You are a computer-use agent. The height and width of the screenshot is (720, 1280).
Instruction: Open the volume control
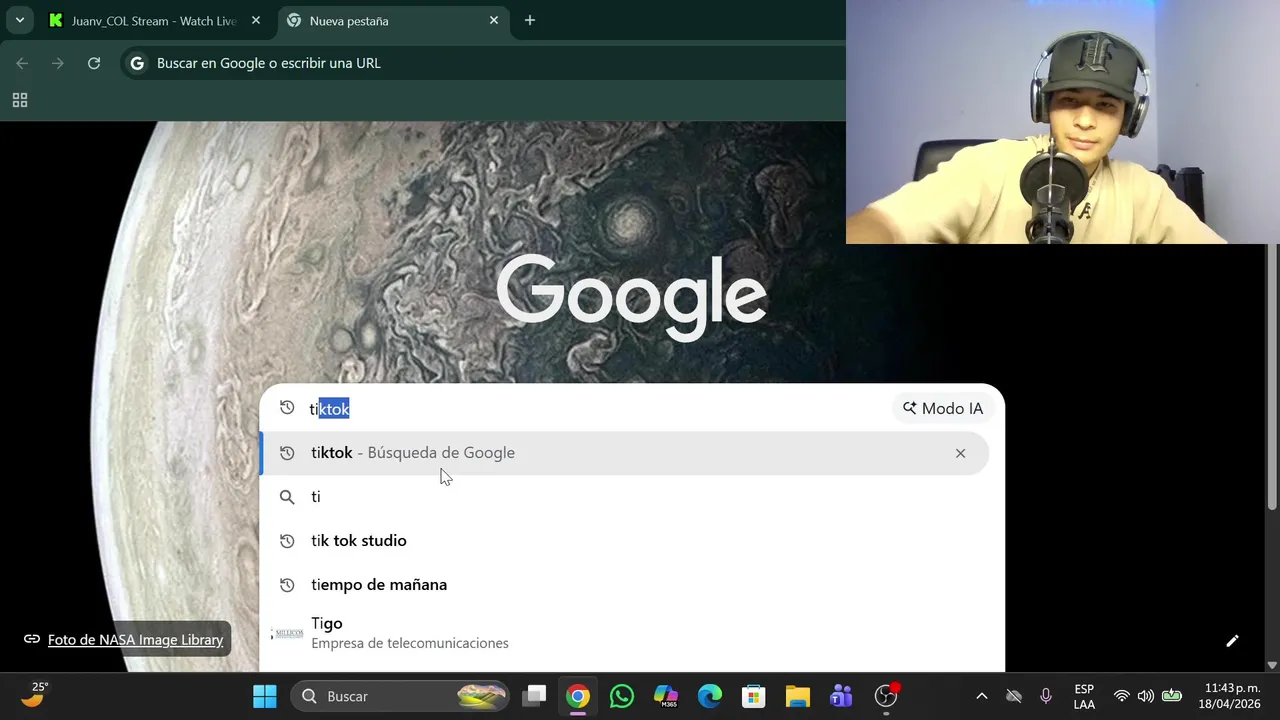[x=1146, y=696]
